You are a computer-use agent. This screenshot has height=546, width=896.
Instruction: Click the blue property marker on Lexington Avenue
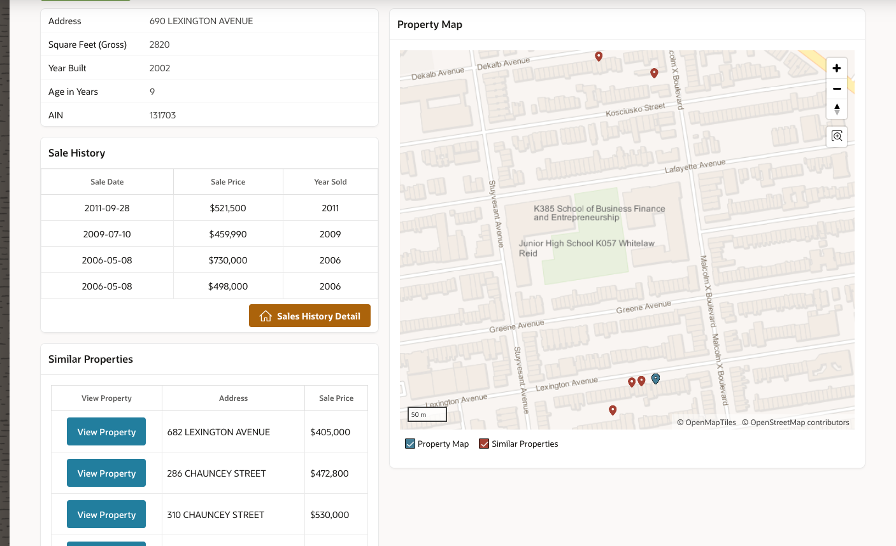coord(655,378)
